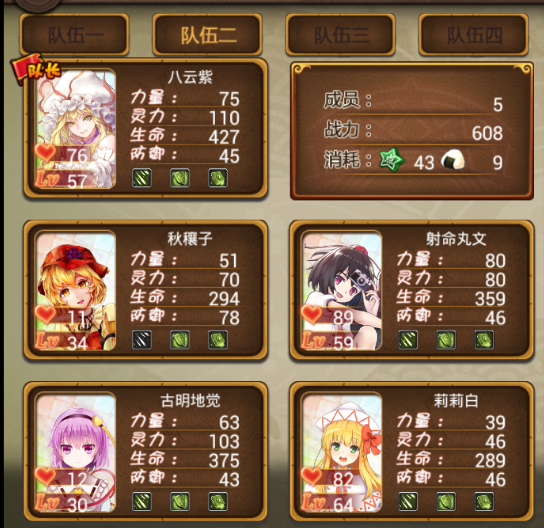This screenshot has width=544, height=528.
Task: Click the rice ball cost icon
Action: (x=453, y=160)
